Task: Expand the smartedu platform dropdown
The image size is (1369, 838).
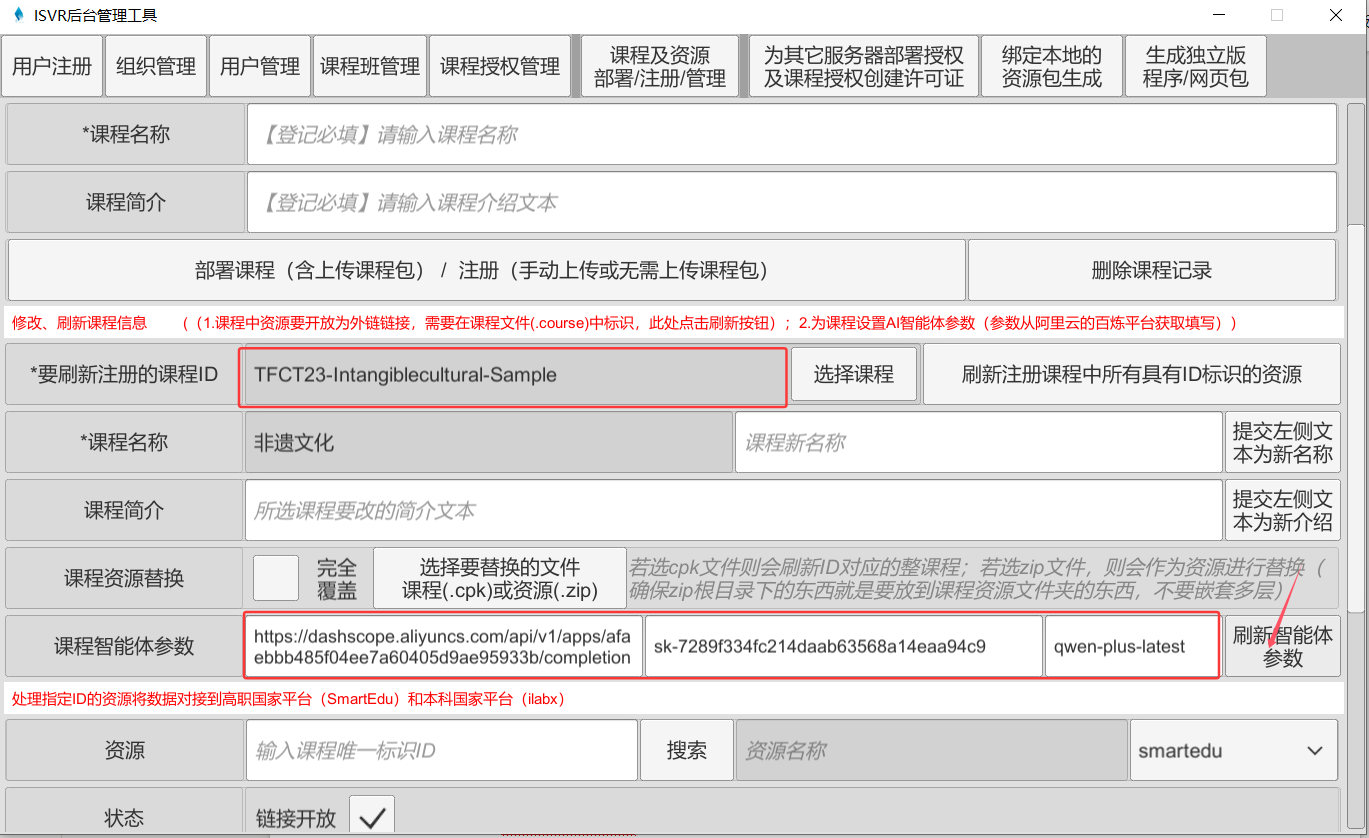Action: [x=1233, y=750]
